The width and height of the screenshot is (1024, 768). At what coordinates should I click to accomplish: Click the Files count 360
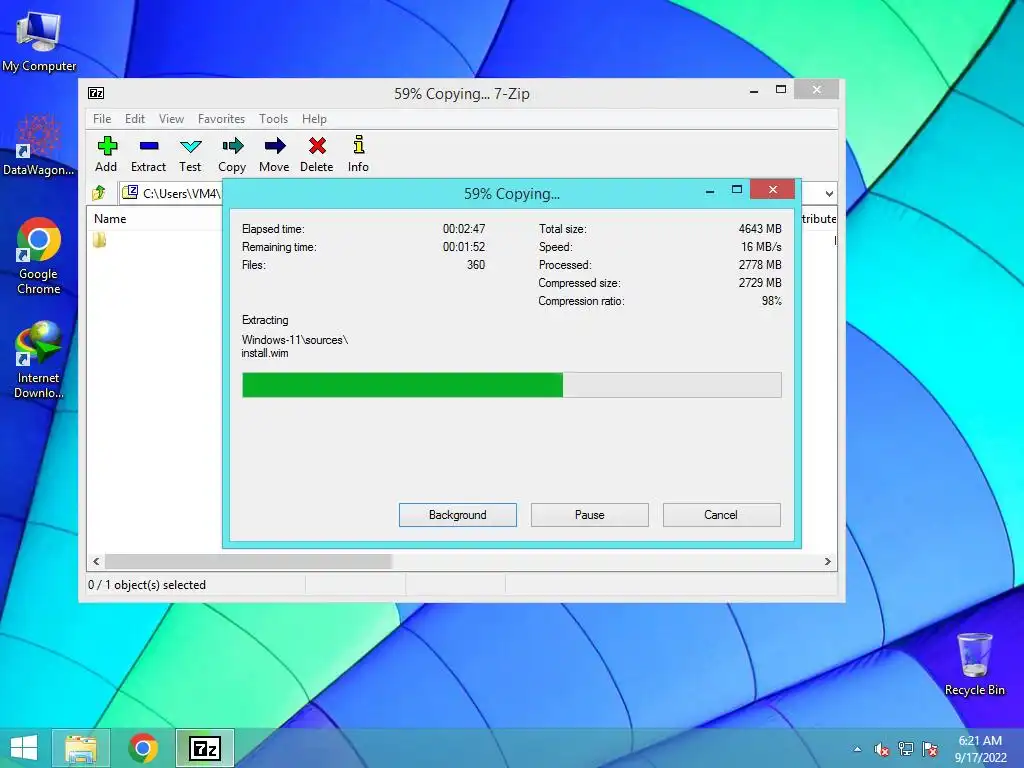click(x=476, y=265)
